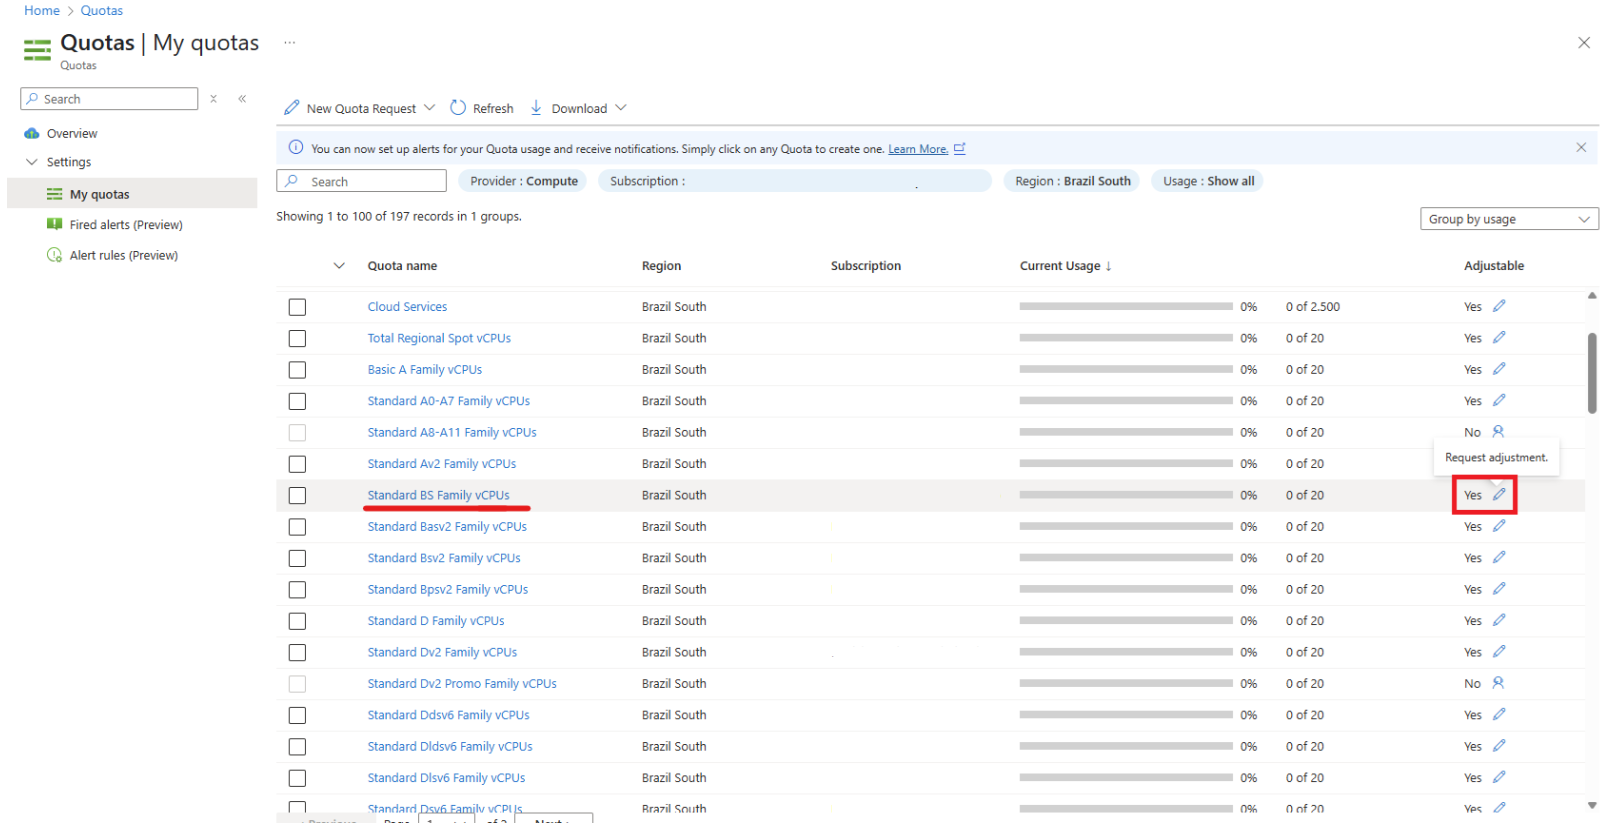The image size is (1600, 828).
Task: Collapse the Settings section in sidebar
Action: (x=32, y=162)
